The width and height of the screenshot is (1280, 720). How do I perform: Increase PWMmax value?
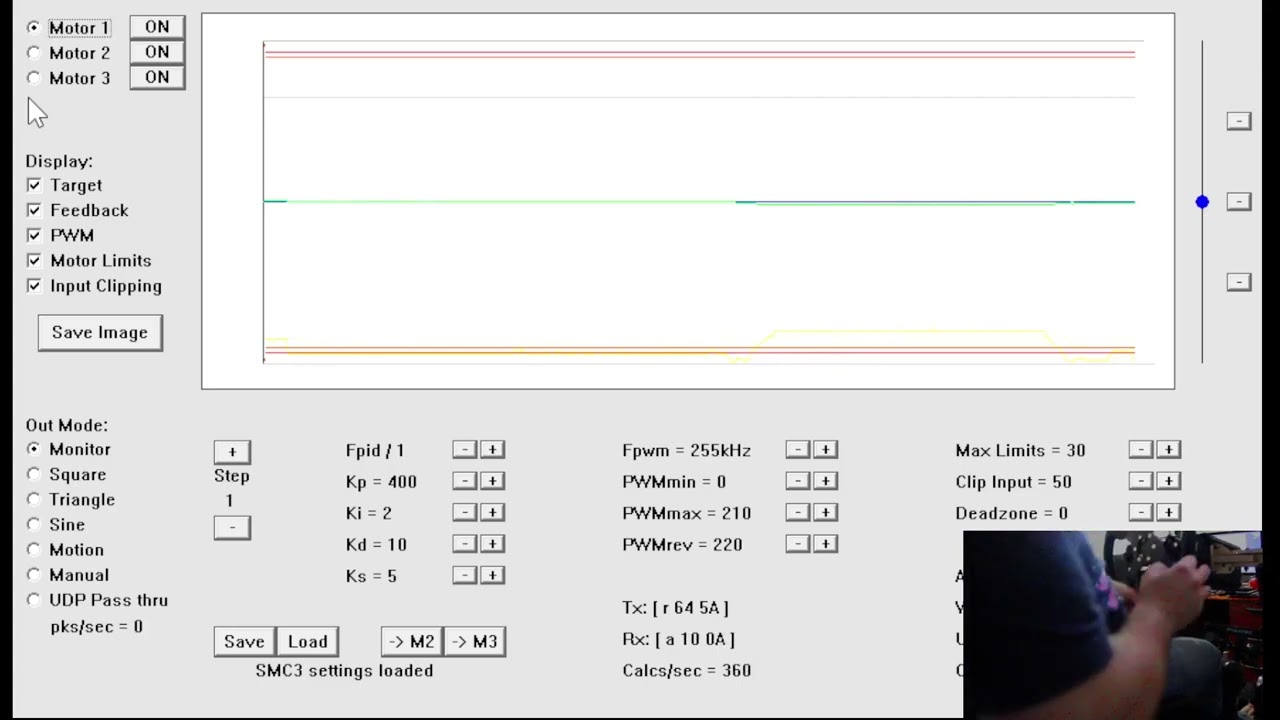pos(825,512)
